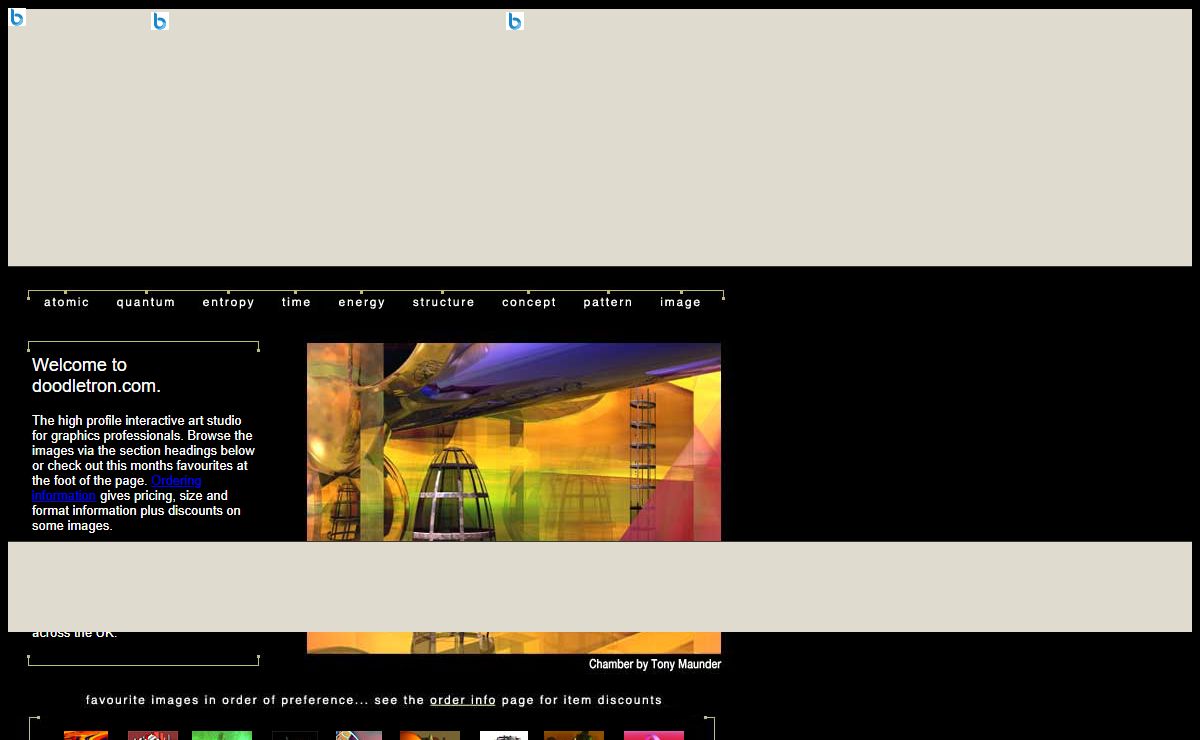Open the concept gallery section
The height and width of the screenshot is (740, 1200).
coord(529,302)
